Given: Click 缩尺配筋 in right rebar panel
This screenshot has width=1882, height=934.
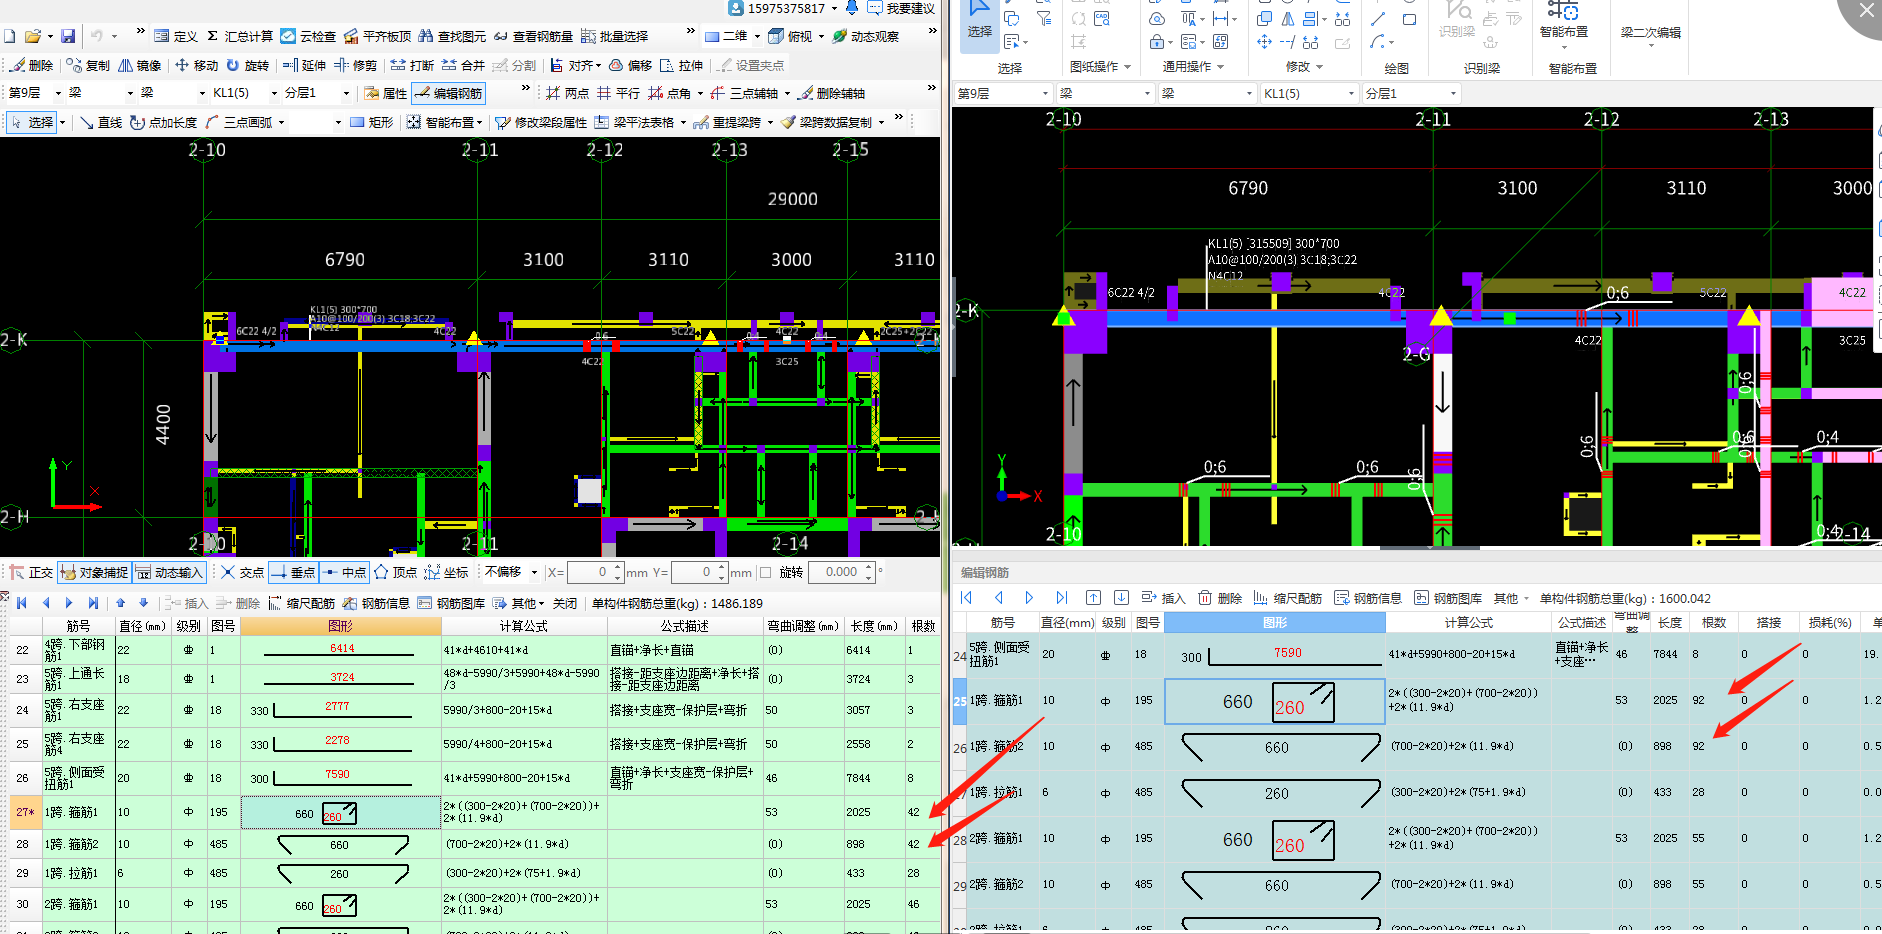Looking at the screenshot, I should click(x=1287, y=598).
